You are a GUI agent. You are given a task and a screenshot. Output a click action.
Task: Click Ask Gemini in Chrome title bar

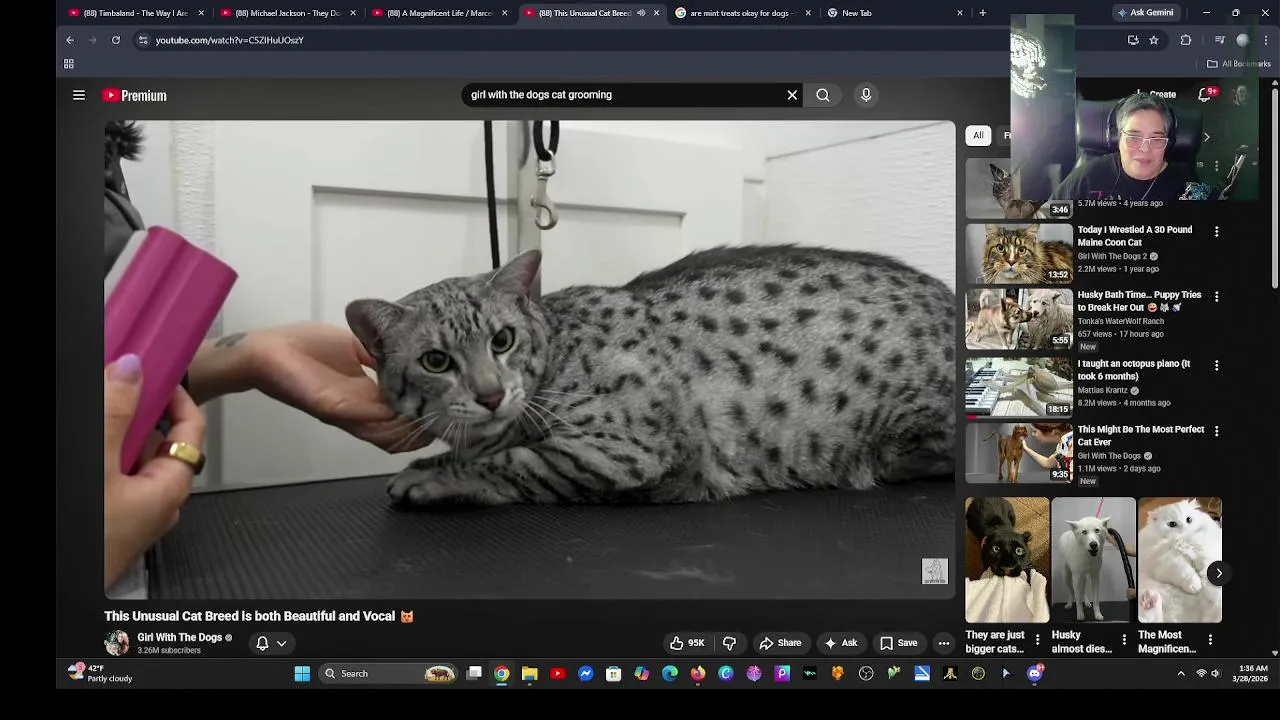1145,13
